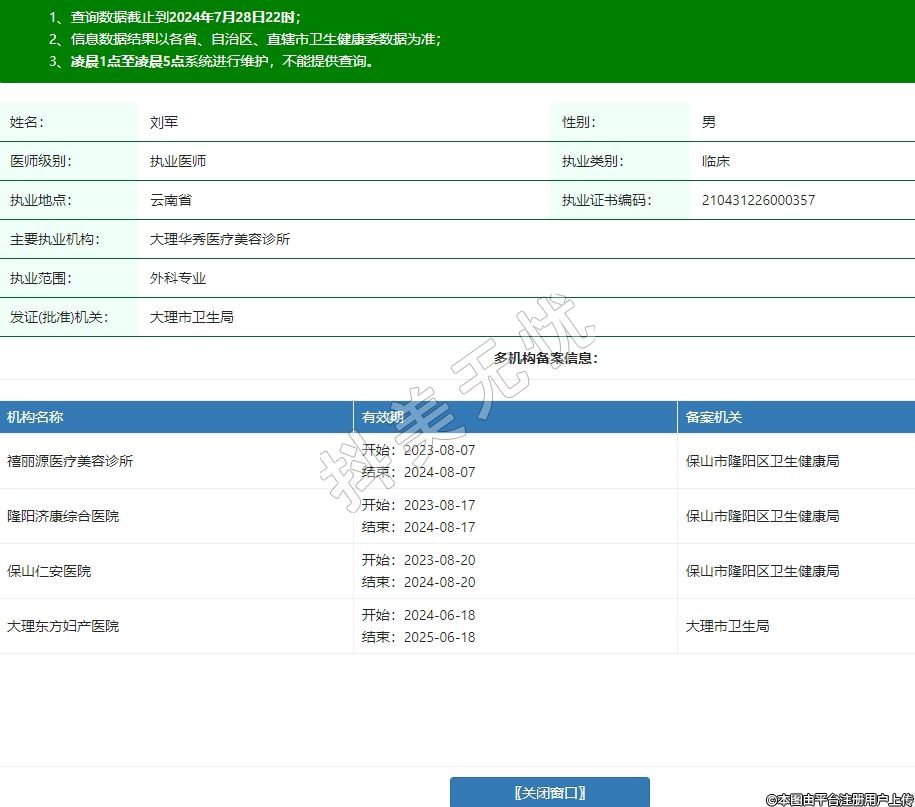Viewport: 915px width, 807px height.
Task: Click the 隆阳济康综合医院 entry
Action: [63, 516]
